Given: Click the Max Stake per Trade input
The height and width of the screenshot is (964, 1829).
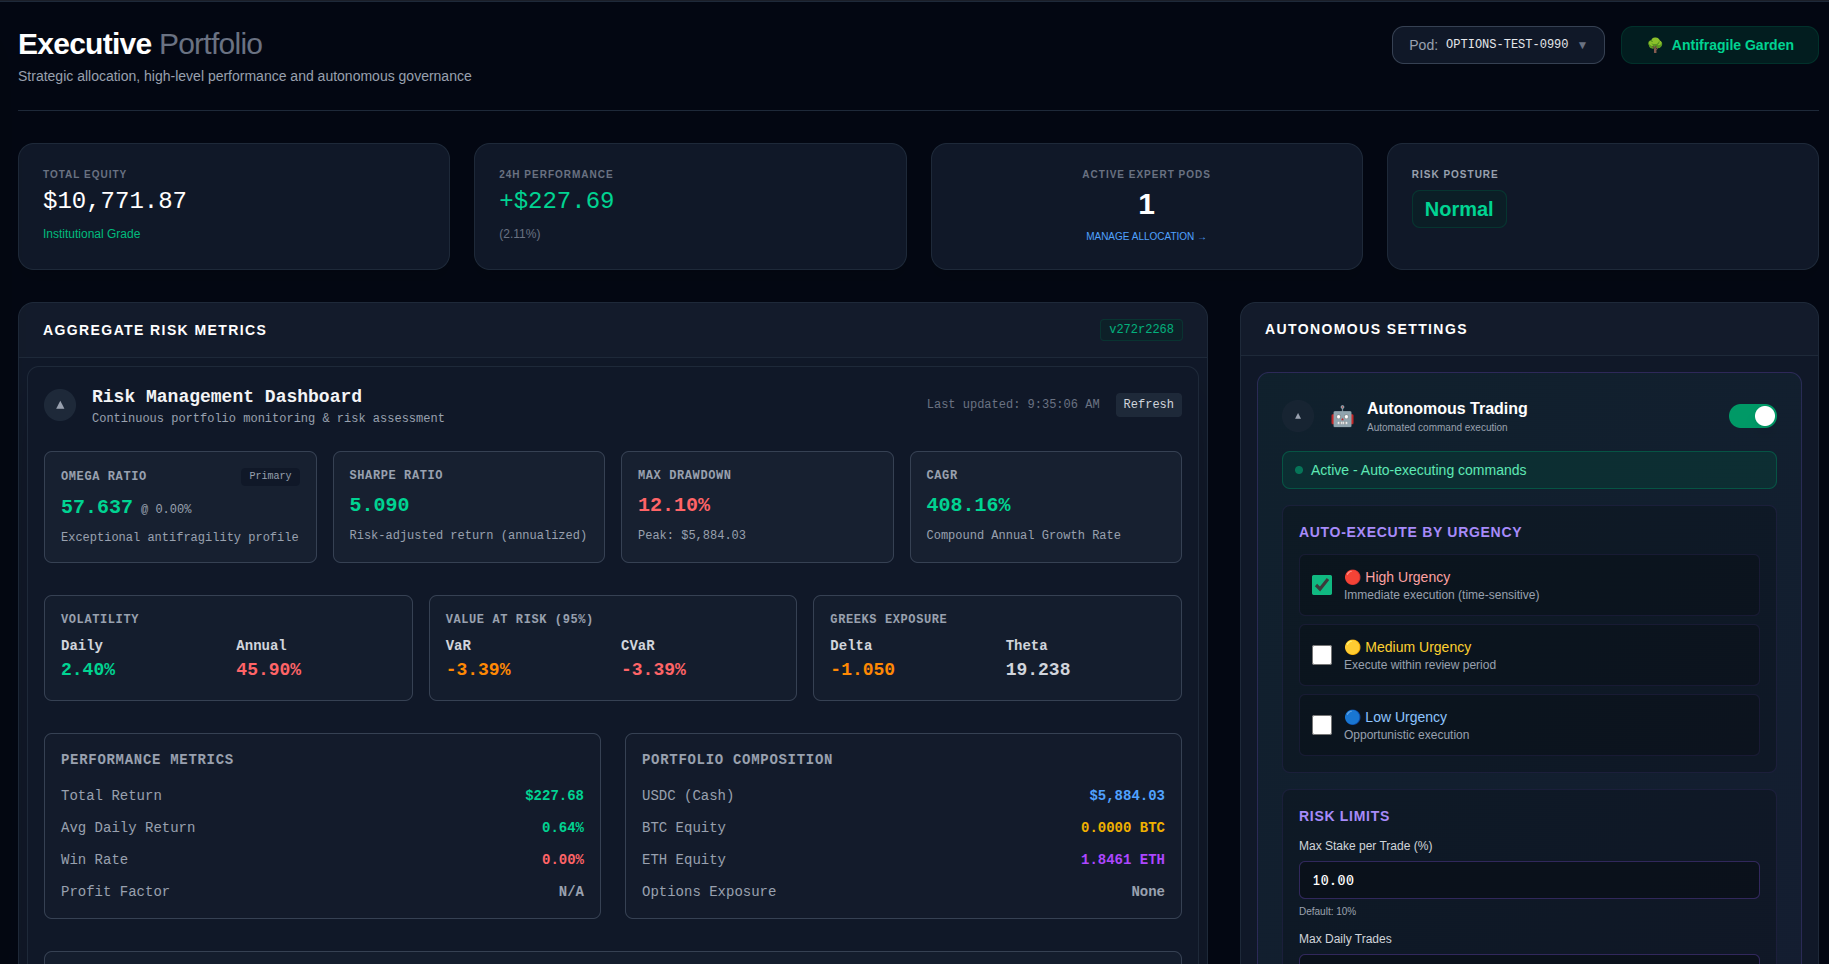Looking at the screenshot, I should pos(1529,880).
